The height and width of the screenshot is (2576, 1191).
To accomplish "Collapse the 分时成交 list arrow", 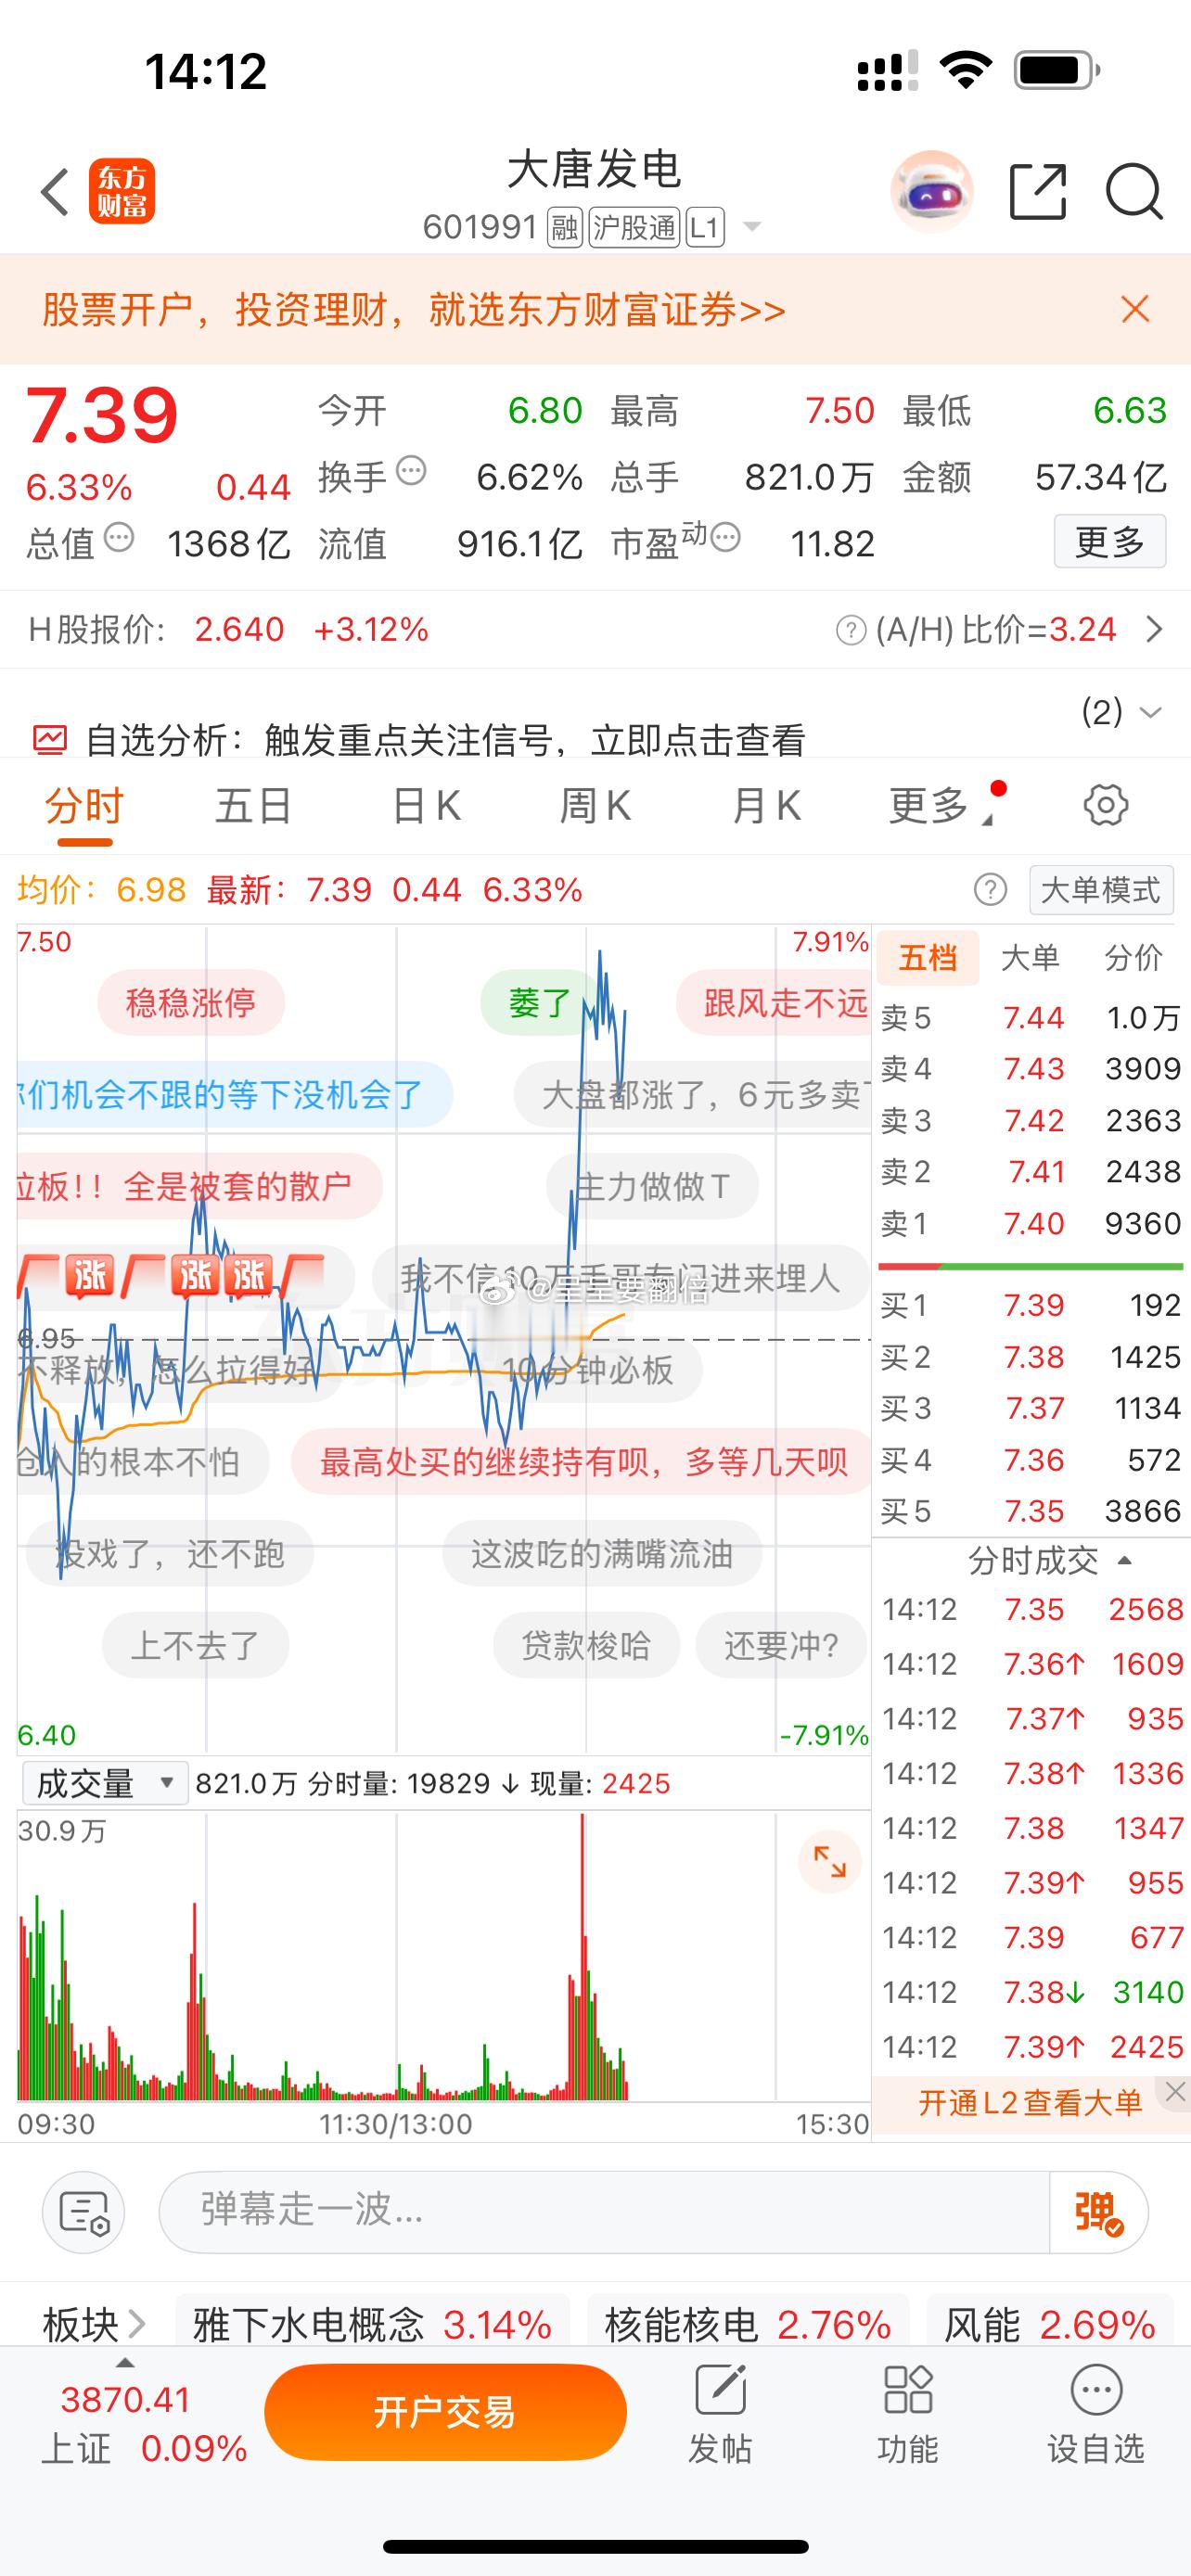I will point(1124,1560).
